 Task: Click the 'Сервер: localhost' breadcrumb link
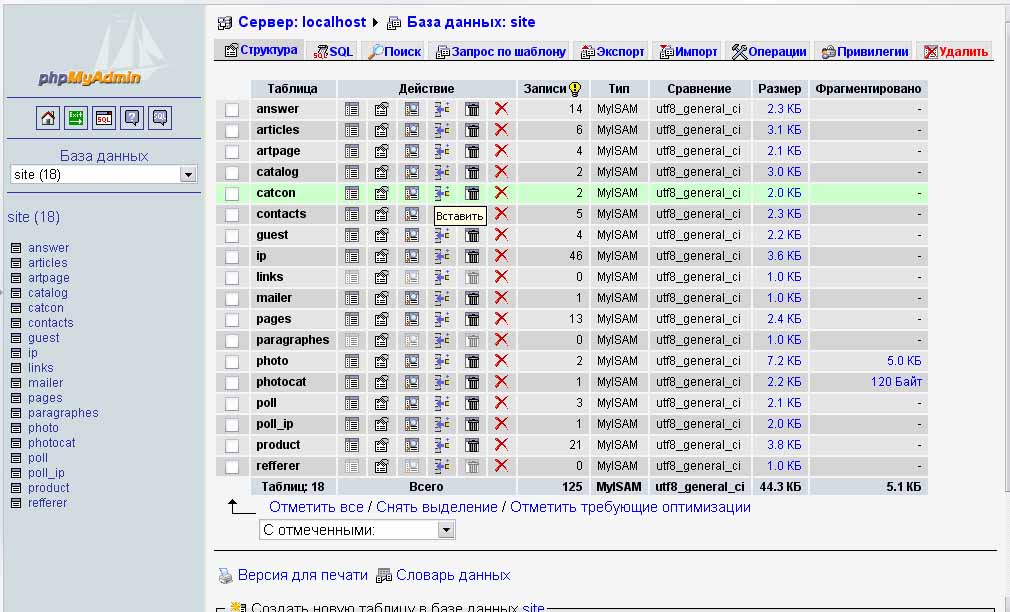(x=302, y=22)
